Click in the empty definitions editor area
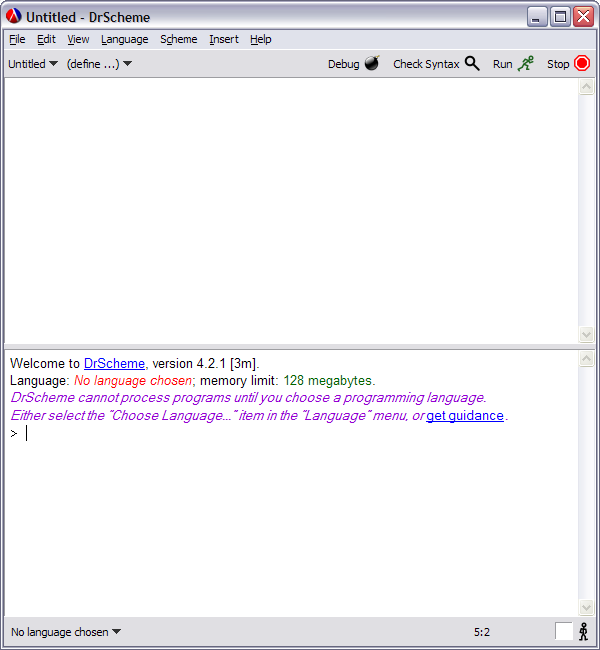Screen dimensions: 600x650 click(291, 211)
